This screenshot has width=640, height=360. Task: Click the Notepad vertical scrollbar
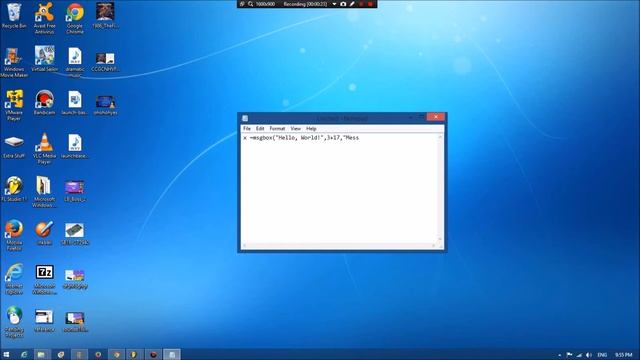click(x=440, y=188)
